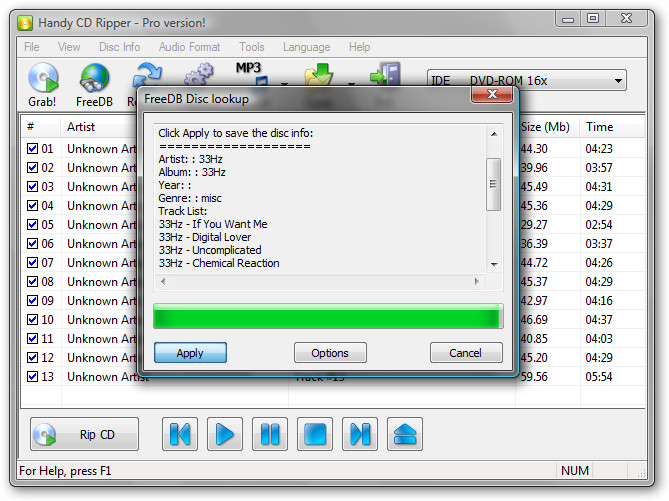Toggle track 07 checkbox
The width and height of the screenshot is (669, 501).
(x=32, y=262)
